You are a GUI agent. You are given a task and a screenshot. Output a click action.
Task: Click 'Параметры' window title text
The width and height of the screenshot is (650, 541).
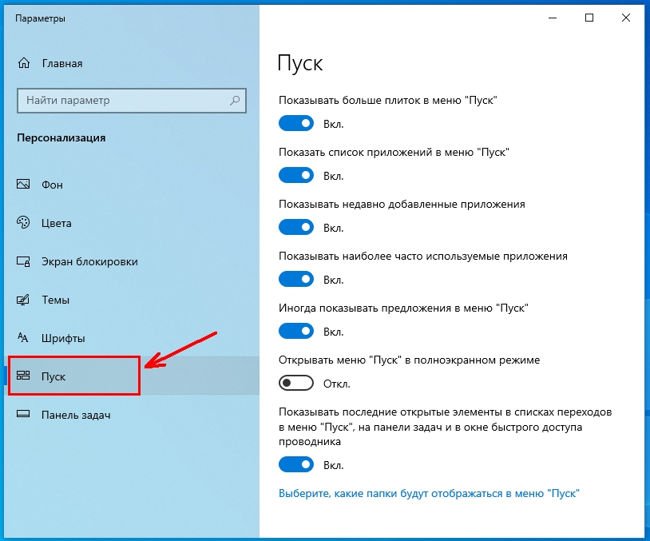click(x=40, y=19)
